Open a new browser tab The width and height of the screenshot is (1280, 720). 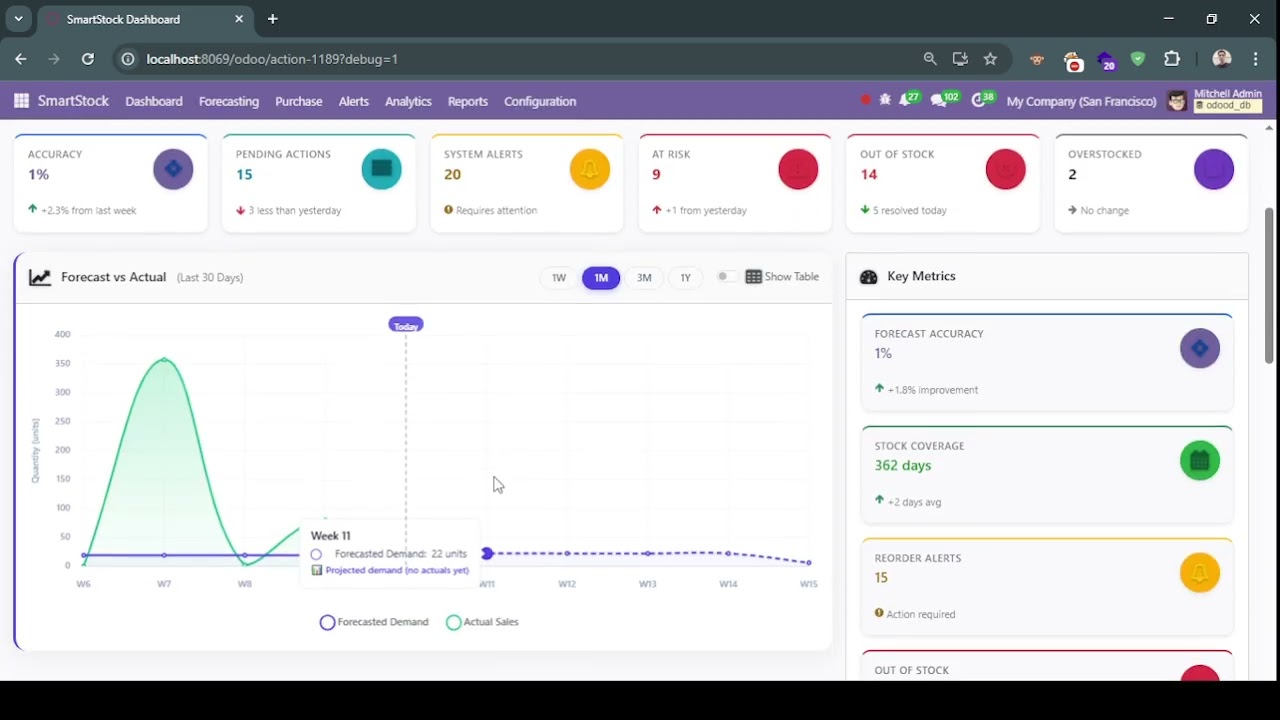(272, 19)
